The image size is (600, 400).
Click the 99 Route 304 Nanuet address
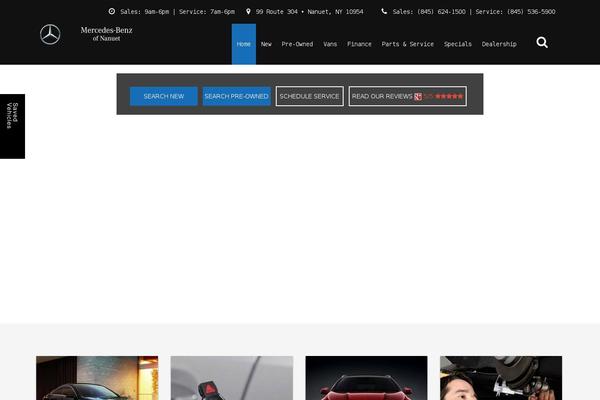tap(310, 11)
